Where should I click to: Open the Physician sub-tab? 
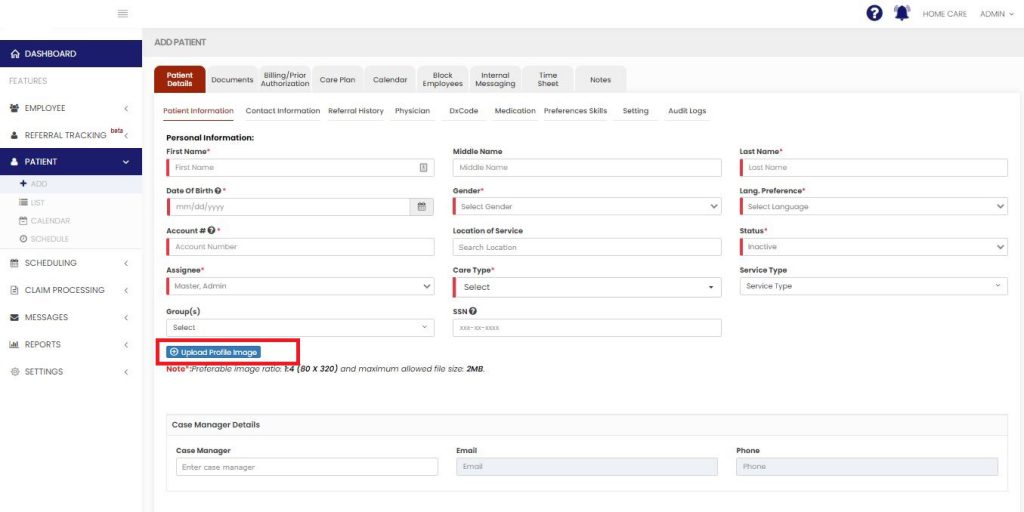(413, 111)
